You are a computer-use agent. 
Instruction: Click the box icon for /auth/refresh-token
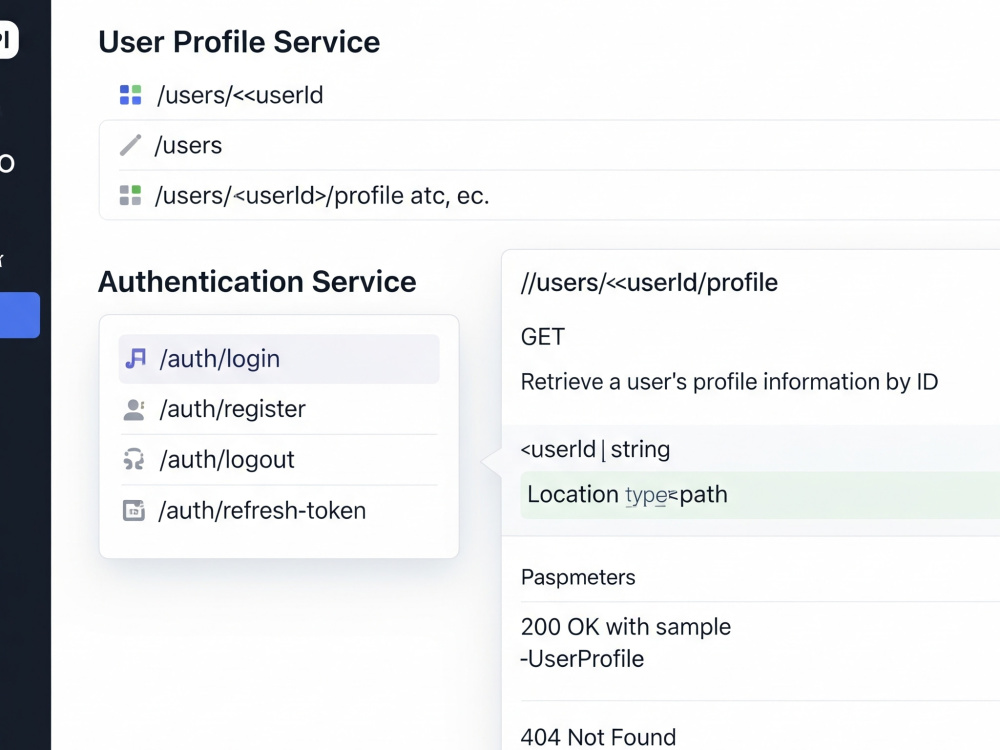click(134, 510)
